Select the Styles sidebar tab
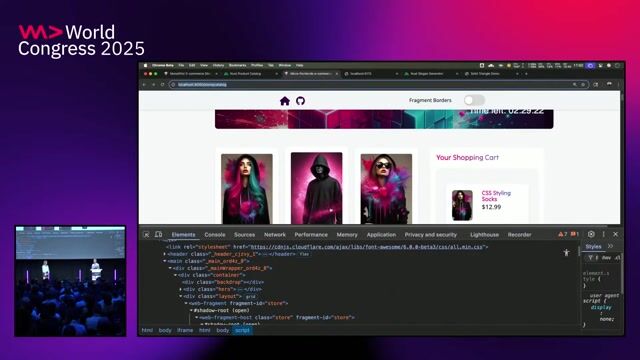This screenshot has height=360, width=640. (593, 247)
